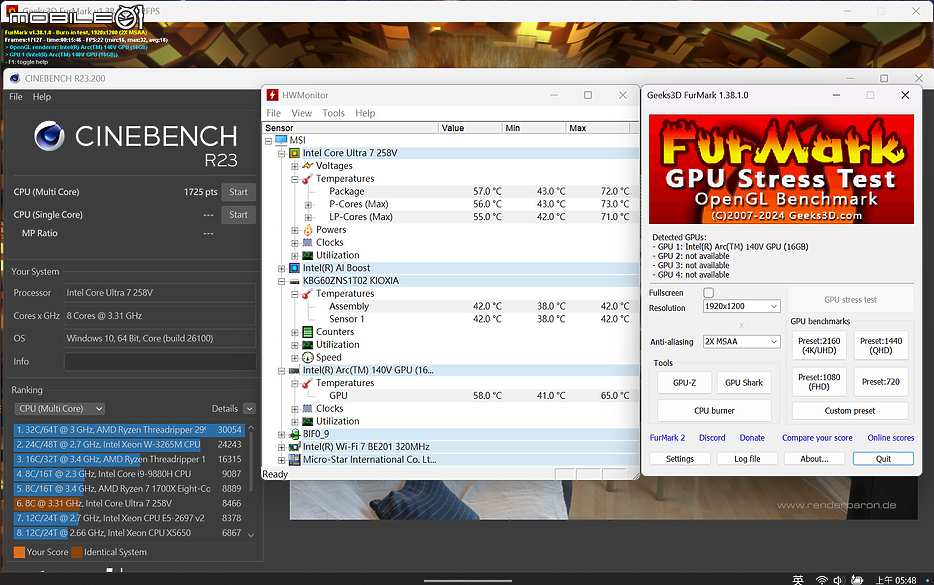
Task: Click the HWMonitor title bar lightning icon
Action: 272,95
